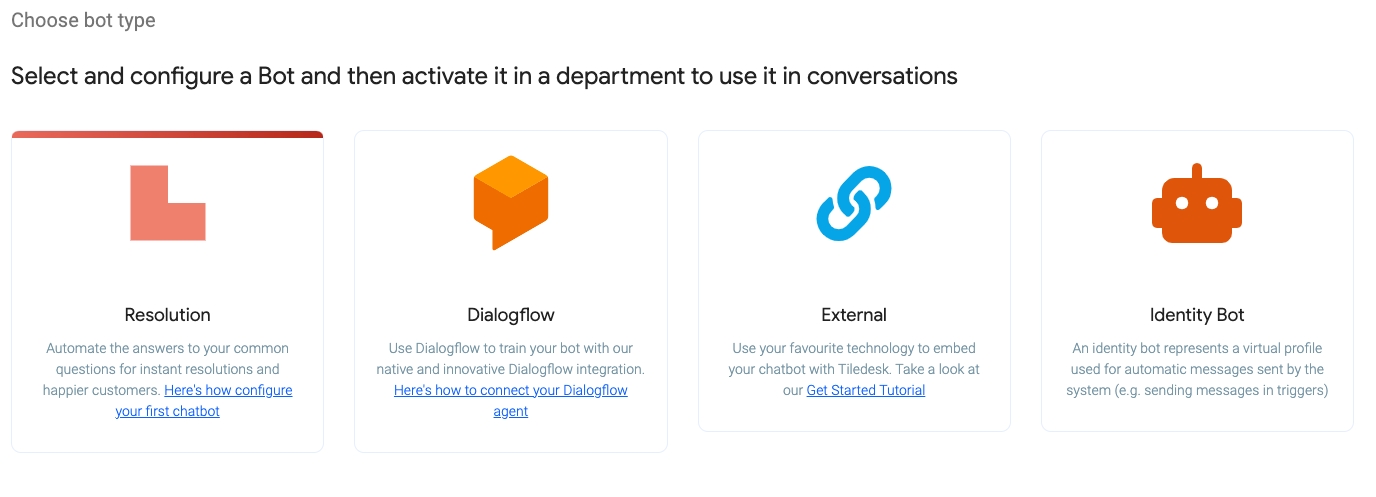Open "Here's how configure your first chatbot" link
This screenshot has height=497, width=1376.
click(228, 390)
